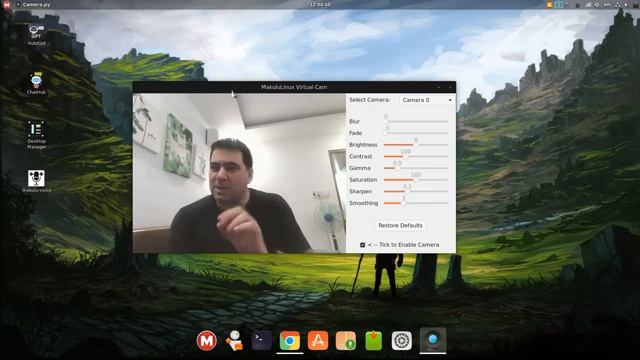Open the Makulu Voice microphone desktop icon
This screenshot has width=640, height=360.
pyautogui.click(x=36, y=181)
